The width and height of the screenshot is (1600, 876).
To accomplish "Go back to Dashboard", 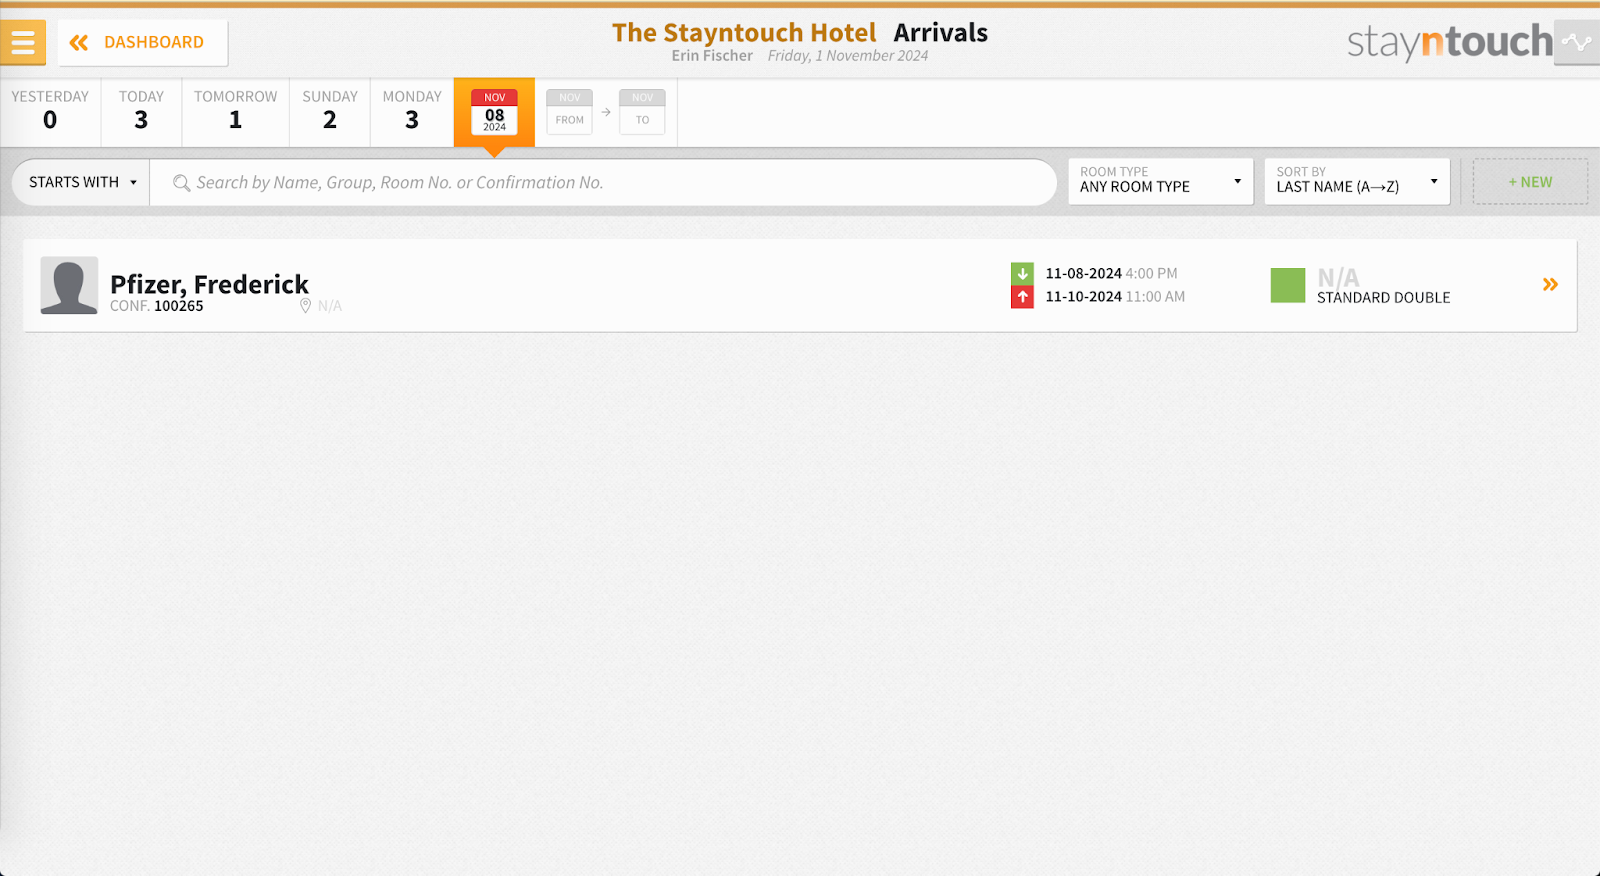I will pyautogui.click(x=142, y=43).
